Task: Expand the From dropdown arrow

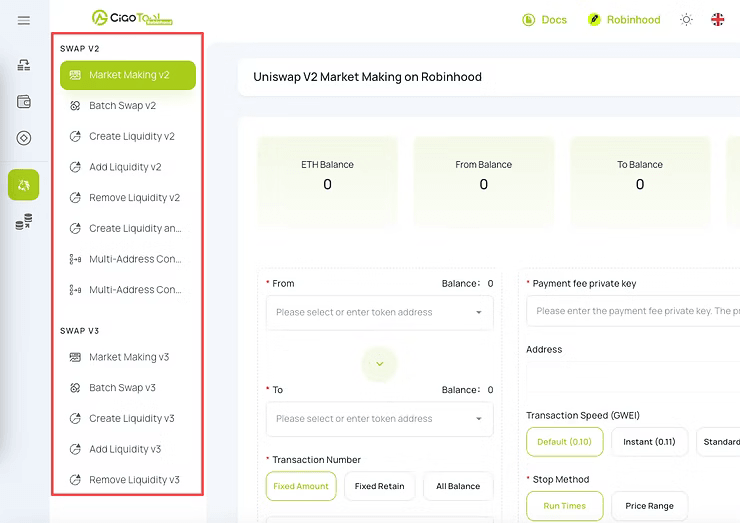Action: pos(479,312)
